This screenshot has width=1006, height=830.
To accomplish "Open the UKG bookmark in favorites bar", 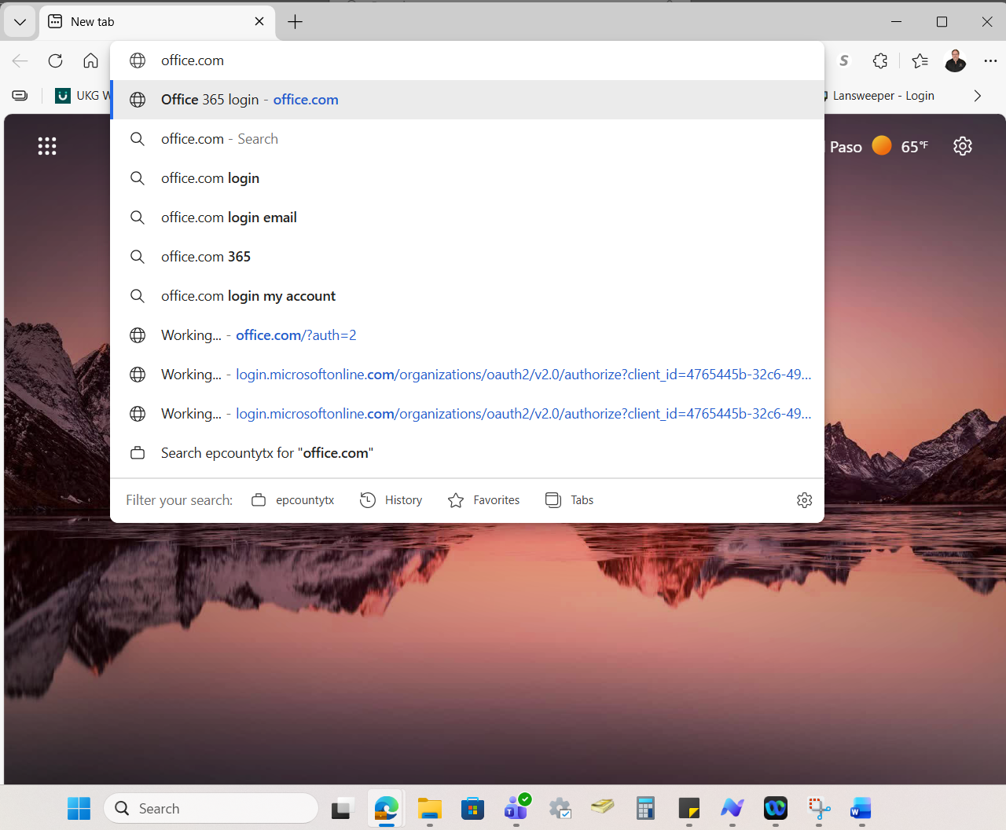I will [x=82, y=96].
